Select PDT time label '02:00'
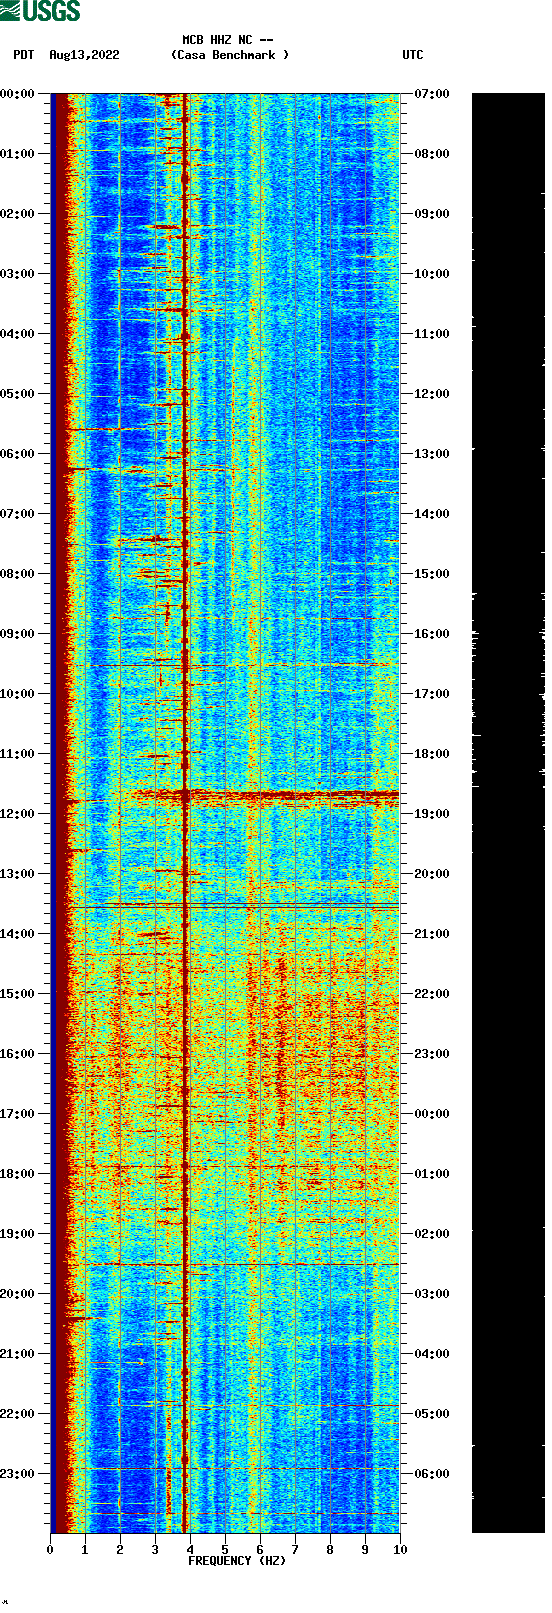552x1613 pixels. point(17,214)
